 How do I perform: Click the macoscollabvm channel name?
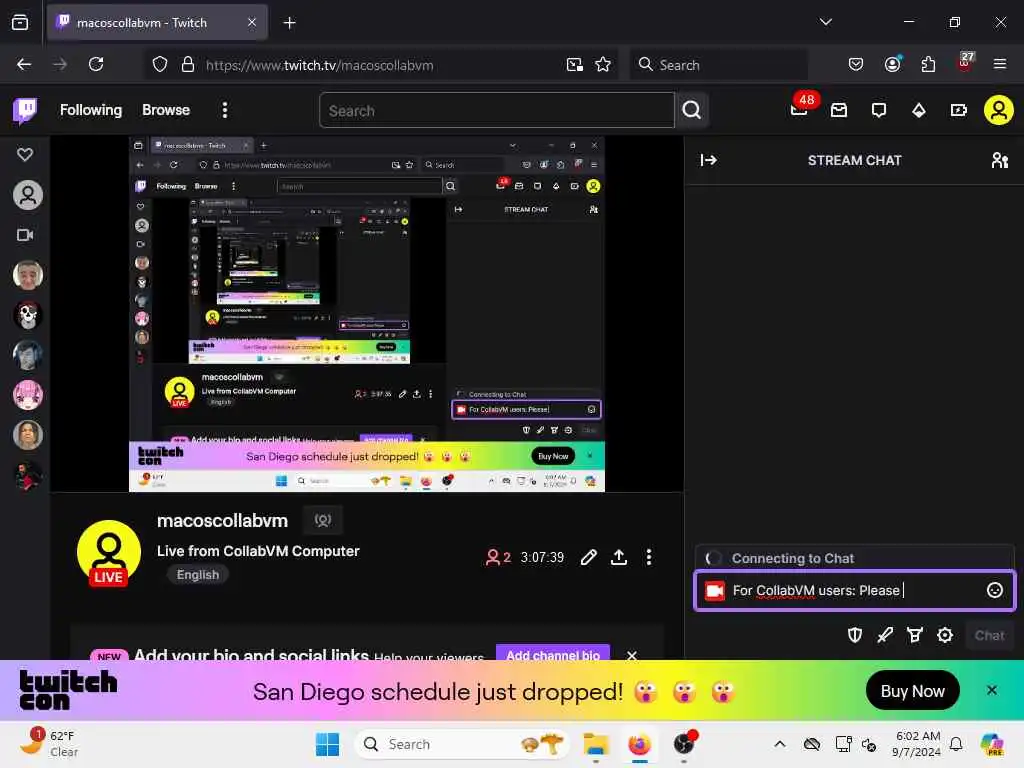[223, 520]
